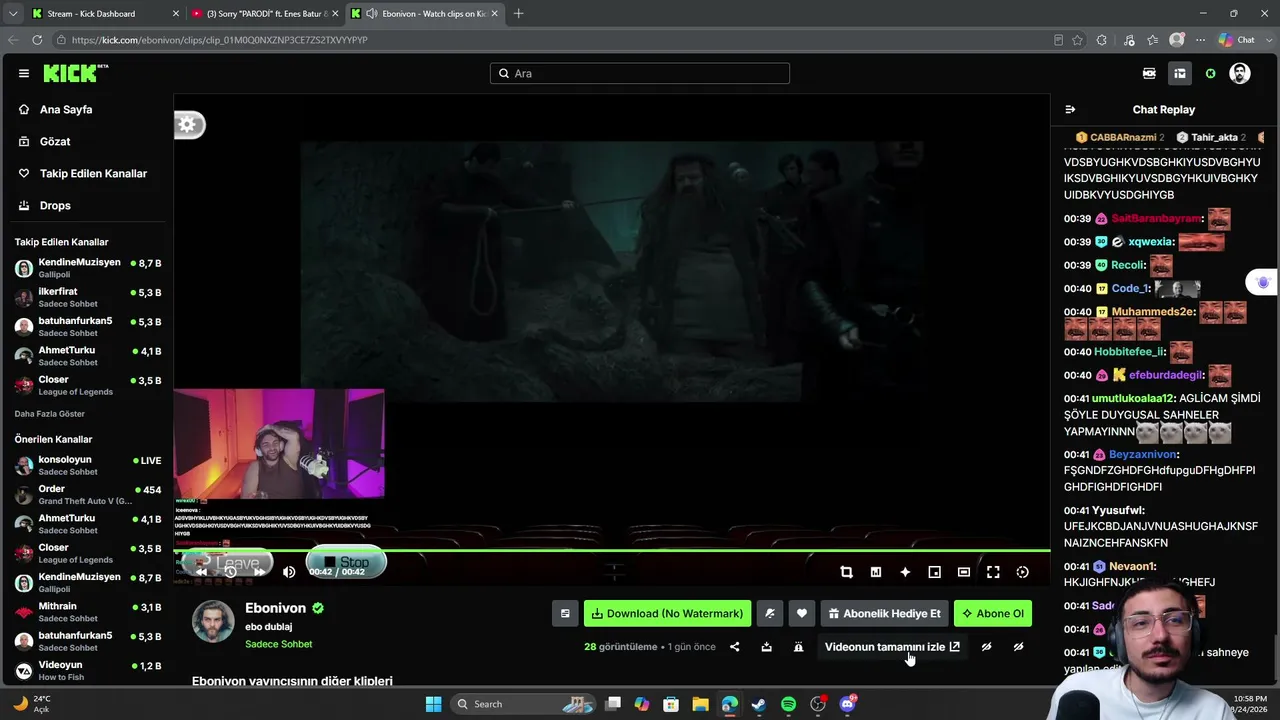Click the Kick search box
This screenshot has width=1280, height=720.
pyautogui.click(x=640, y=73)
